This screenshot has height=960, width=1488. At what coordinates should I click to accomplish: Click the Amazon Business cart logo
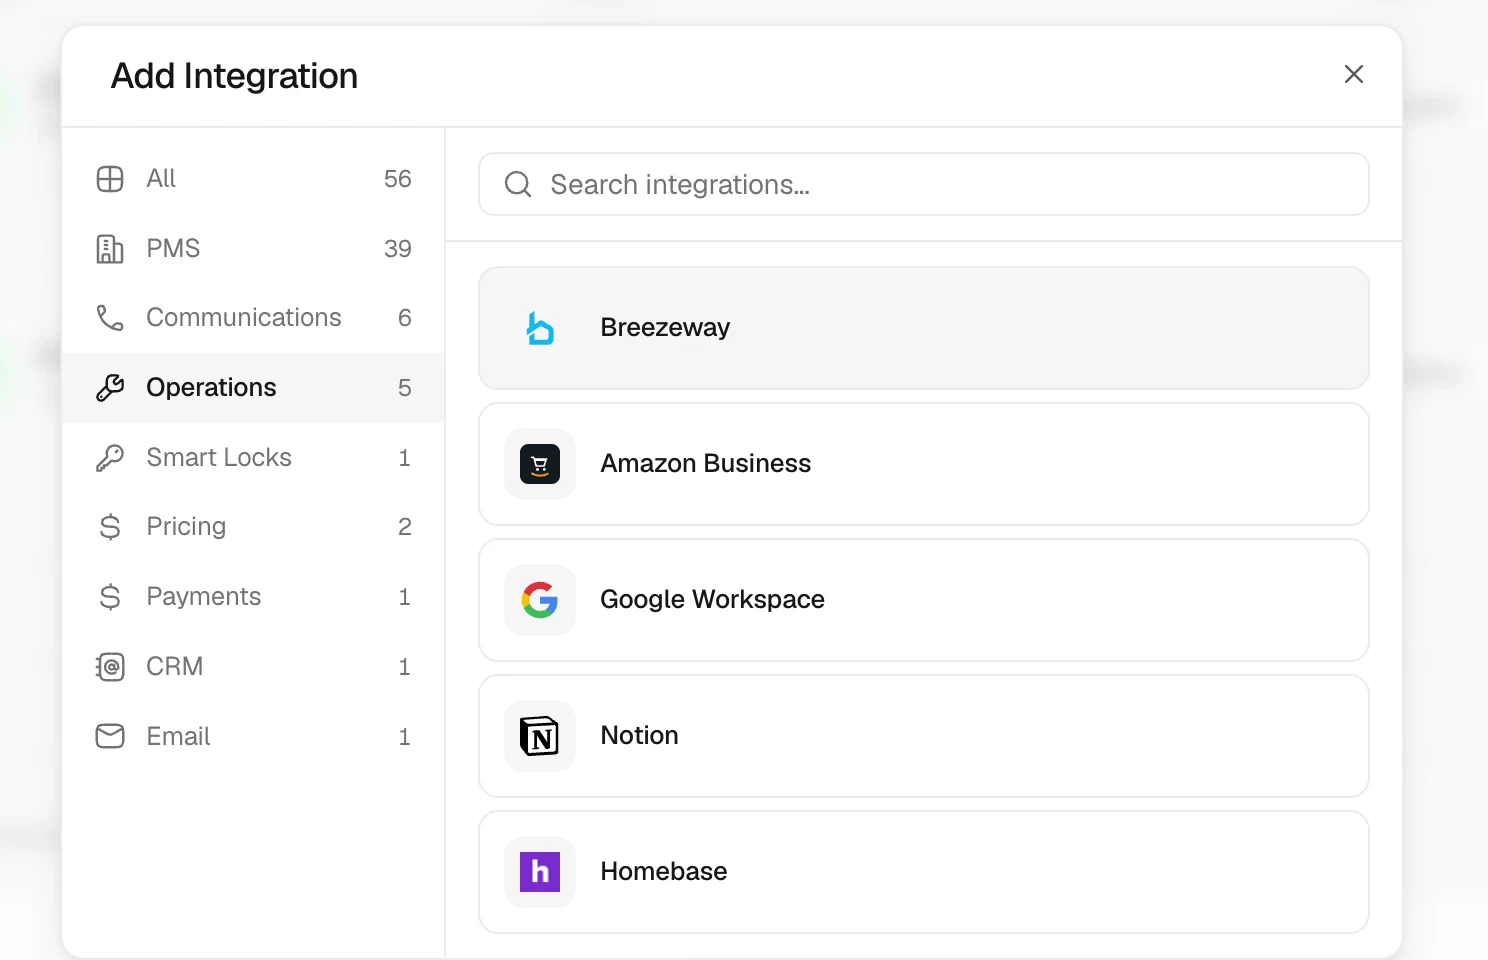coord(540,464)
